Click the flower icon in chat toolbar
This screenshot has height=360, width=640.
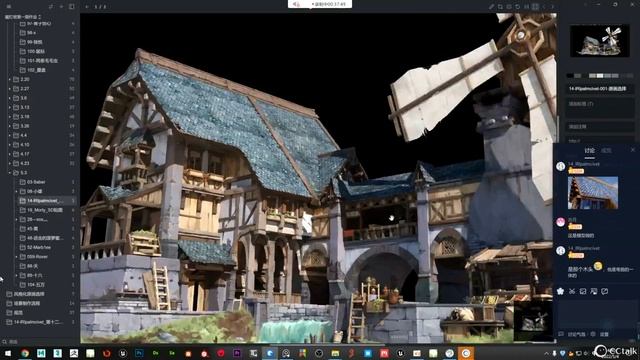pyautogui.click(x=560, y=291)
